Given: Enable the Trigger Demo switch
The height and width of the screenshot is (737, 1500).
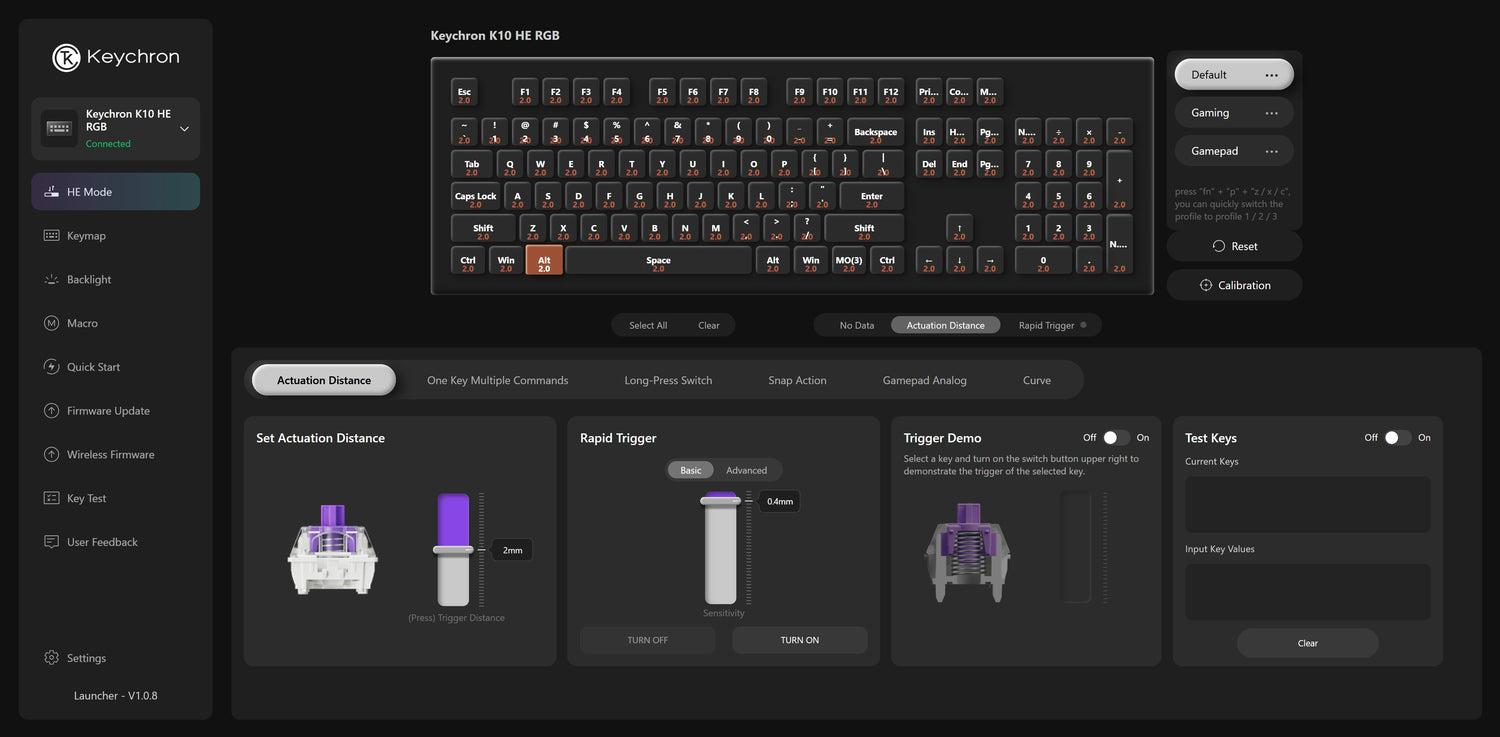Looking at the screenshot, I should click(x=1116, y=438).
